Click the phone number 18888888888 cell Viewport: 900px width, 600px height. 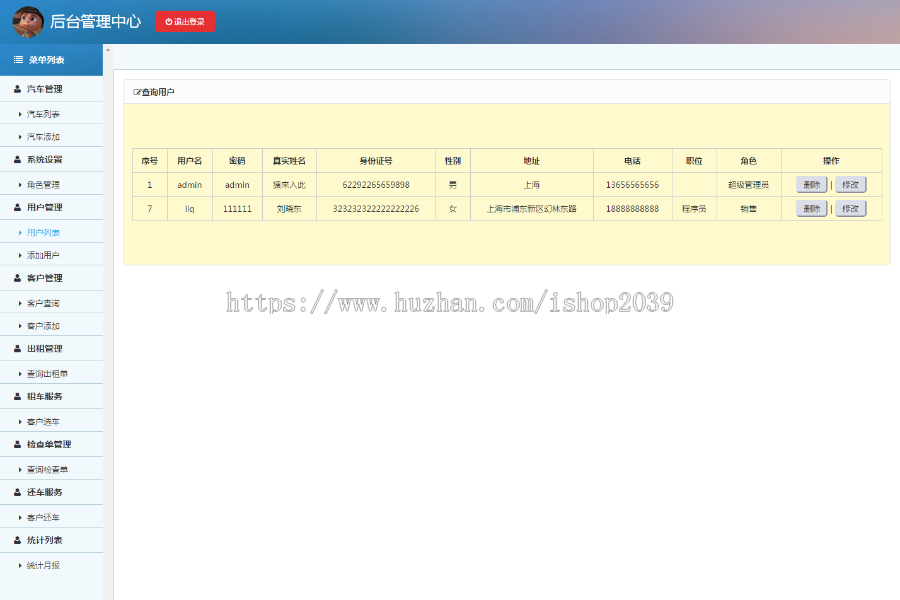click(x=633, y=209)
